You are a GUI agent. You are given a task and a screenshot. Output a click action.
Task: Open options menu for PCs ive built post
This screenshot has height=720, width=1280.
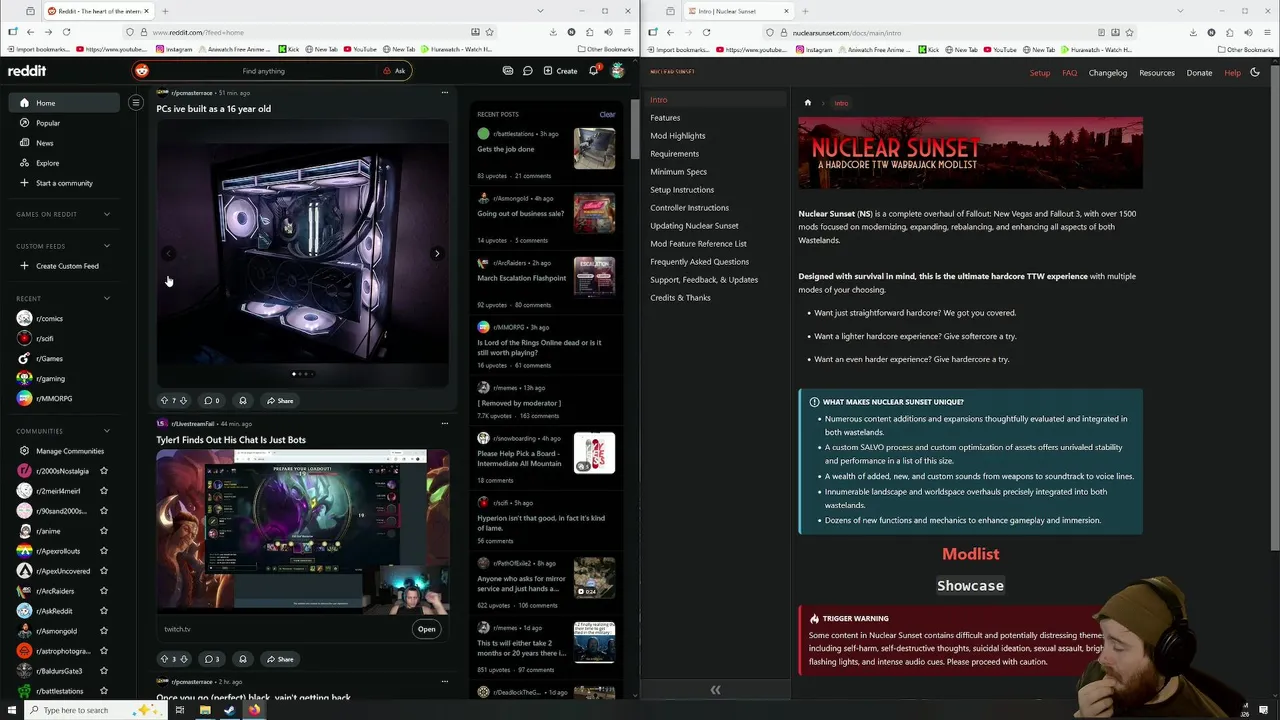click(445, 93)
